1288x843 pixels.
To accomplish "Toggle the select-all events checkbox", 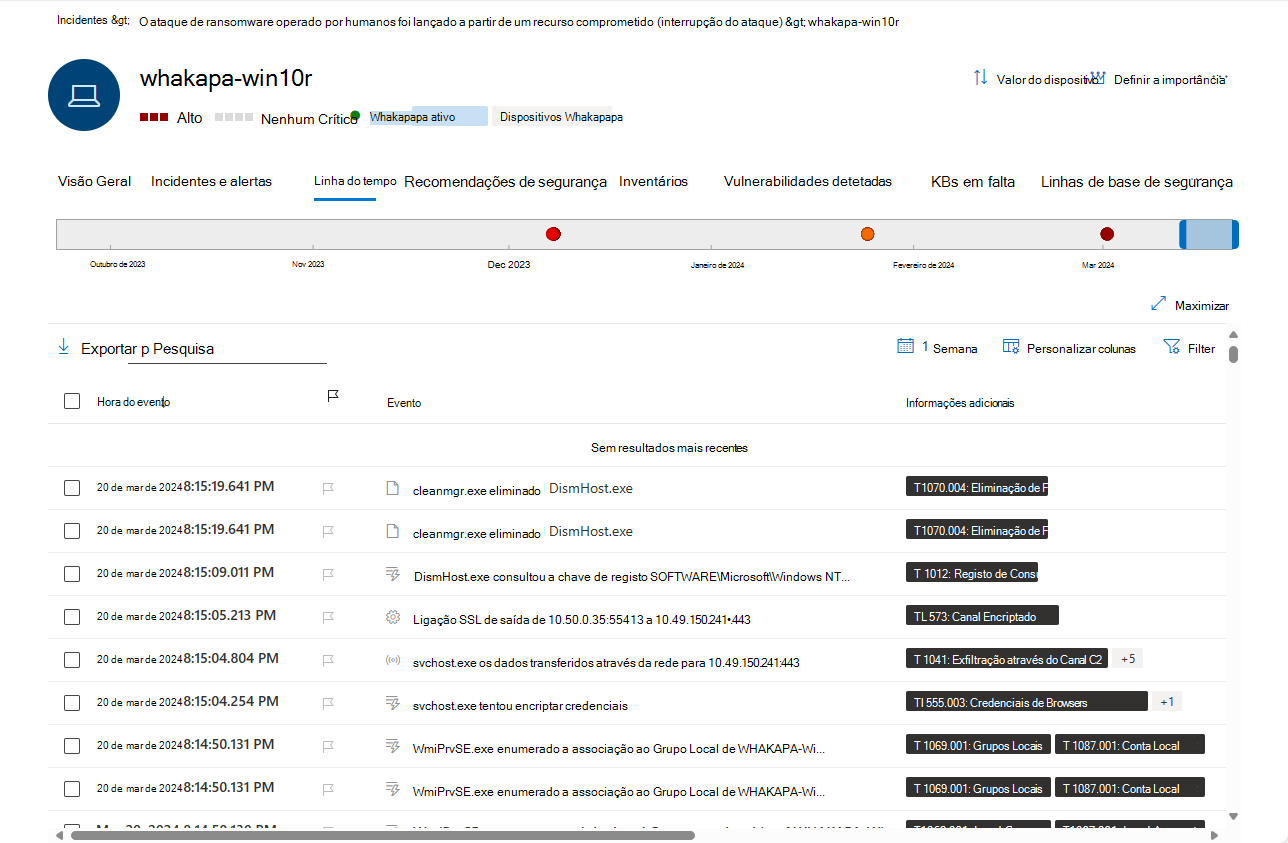I will (72, 401).
